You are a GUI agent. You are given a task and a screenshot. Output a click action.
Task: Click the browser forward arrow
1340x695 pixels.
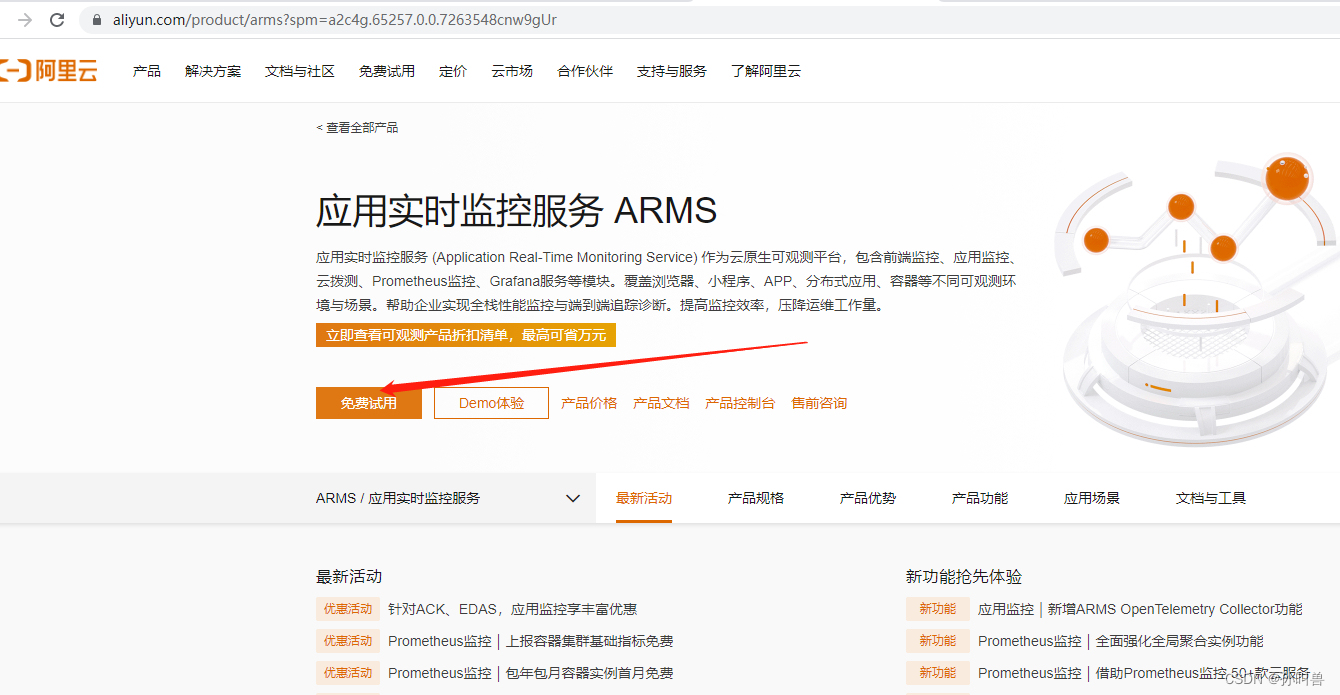(x=25, y=20)
